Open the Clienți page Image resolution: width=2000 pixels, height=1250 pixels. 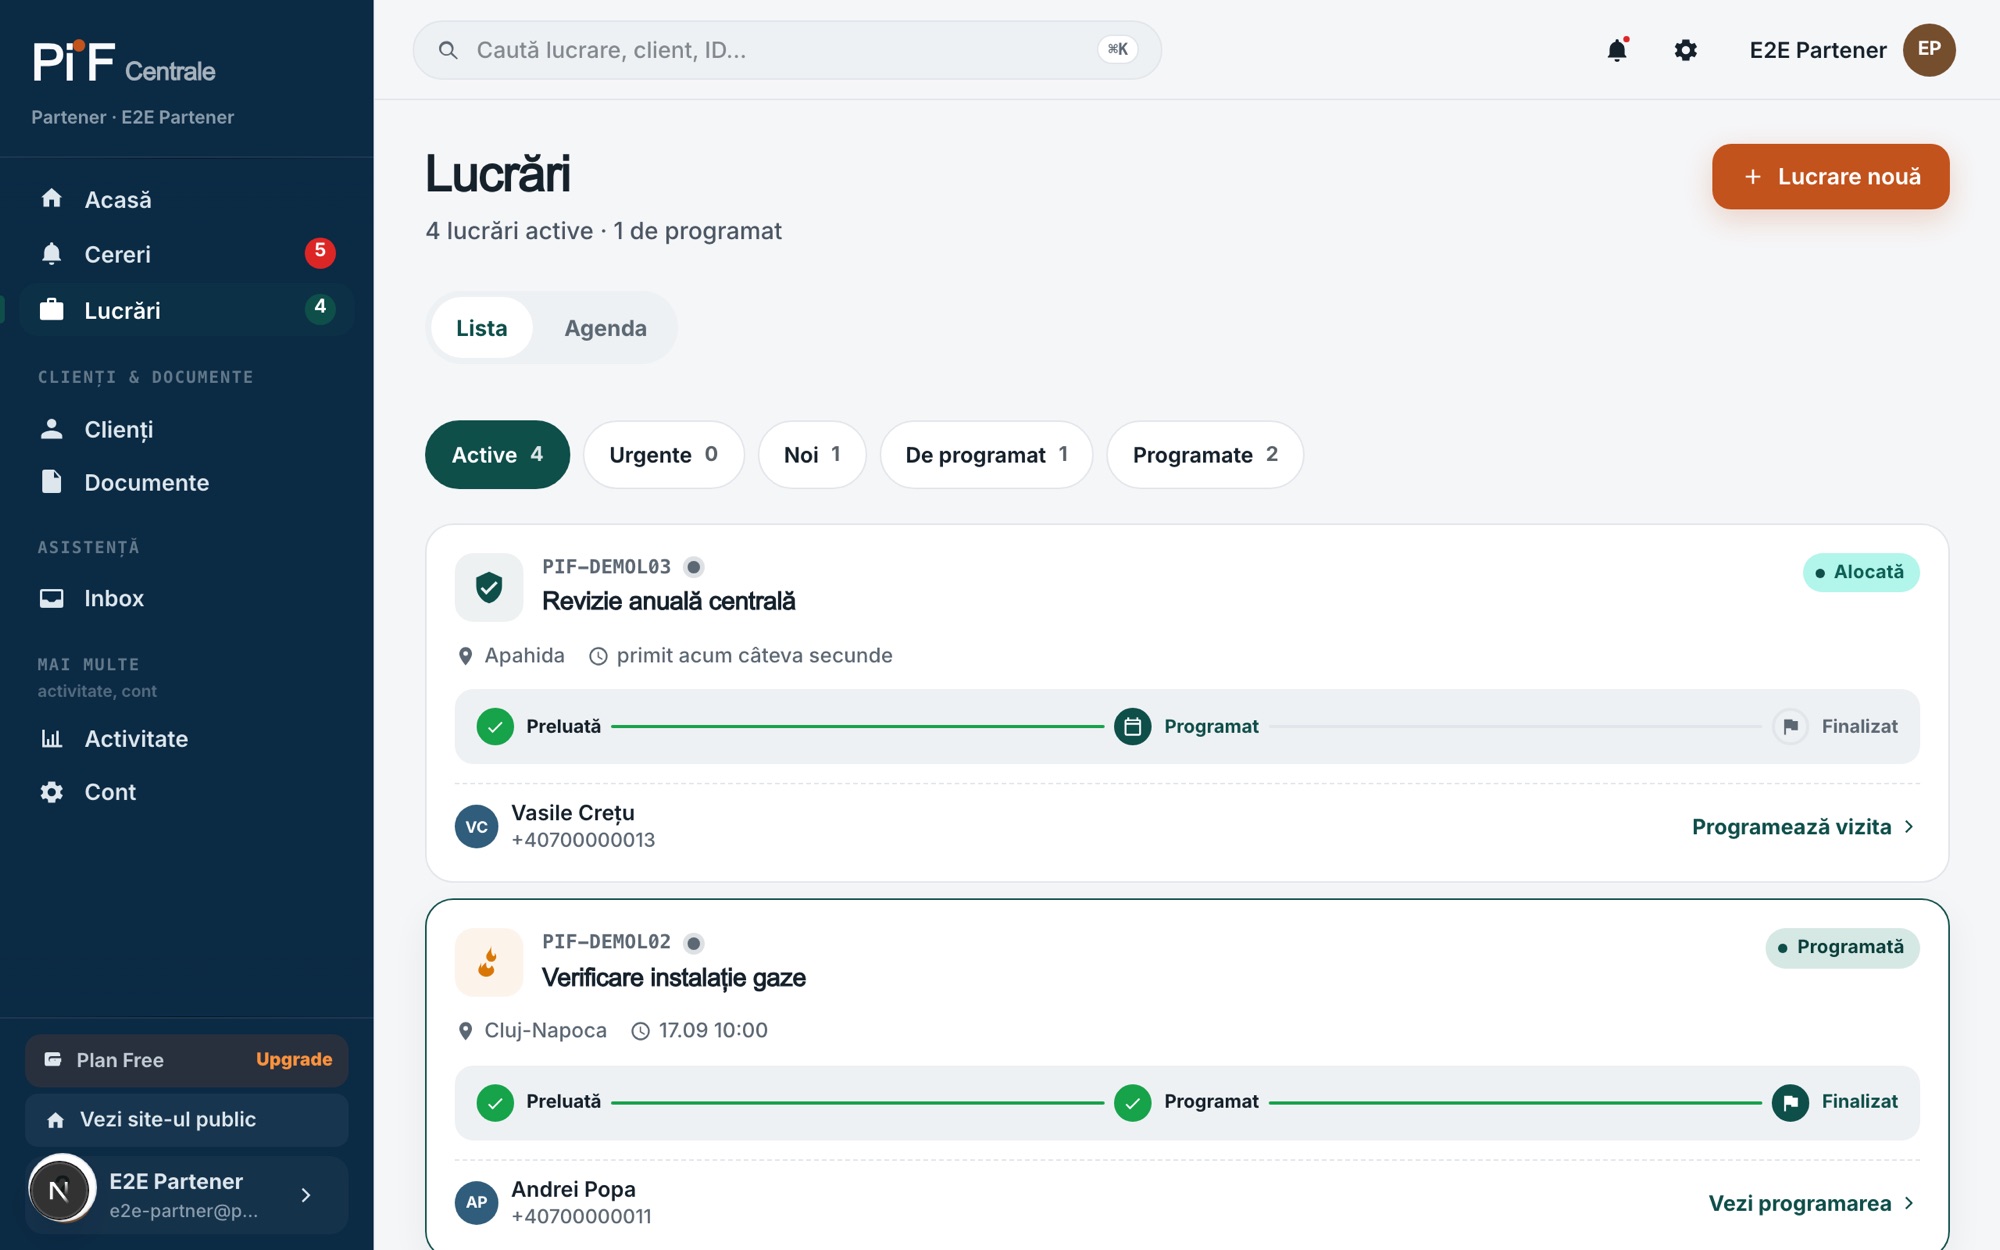[187, 429]
